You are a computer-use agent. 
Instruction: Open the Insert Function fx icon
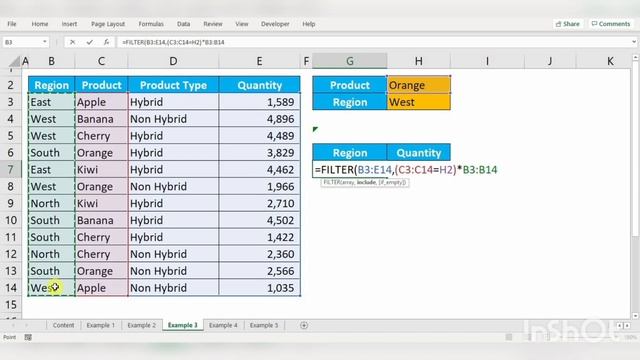point(106,42)
